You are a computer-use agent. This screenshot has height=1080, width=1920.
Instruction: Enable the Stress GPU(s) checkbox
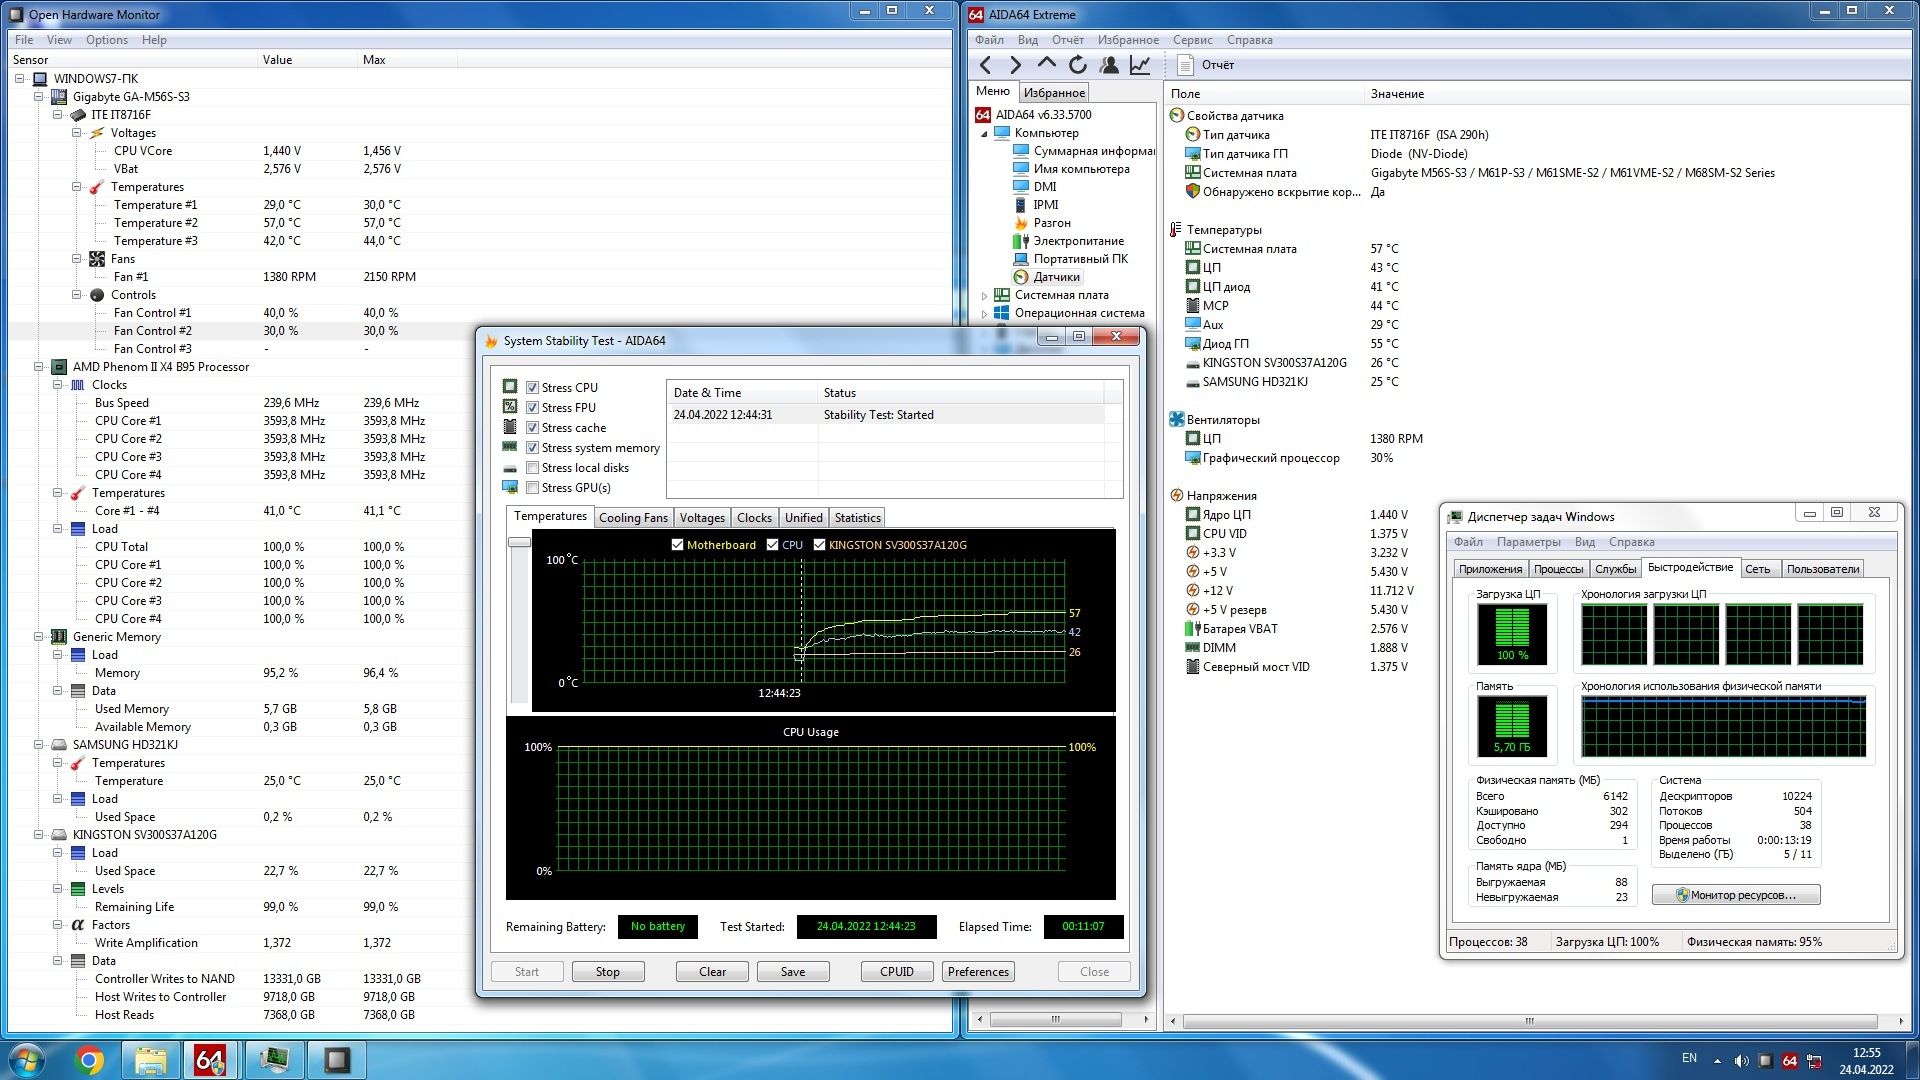(x=533, y=488)
